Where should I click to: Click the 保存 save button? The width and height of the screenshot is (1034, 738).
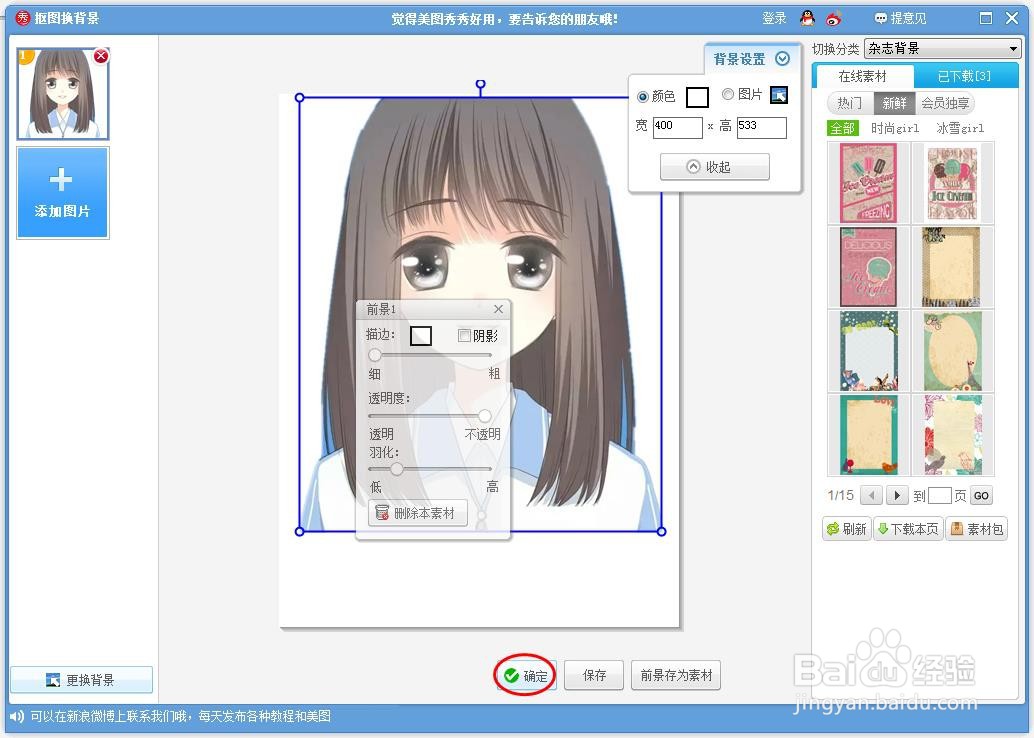pos(594,675)
